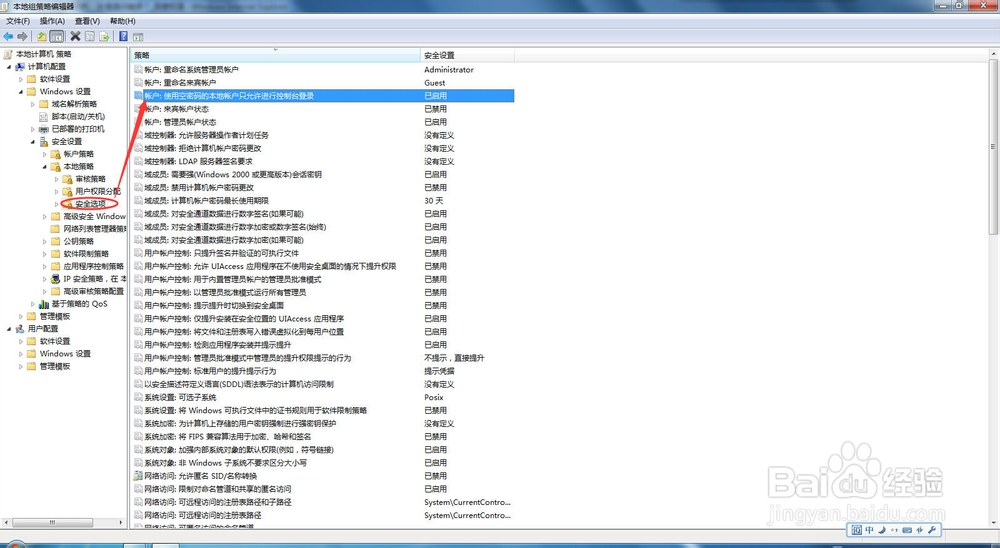Click the Properties toolbar icon
1000x548 pixels.
coord(90,36)
